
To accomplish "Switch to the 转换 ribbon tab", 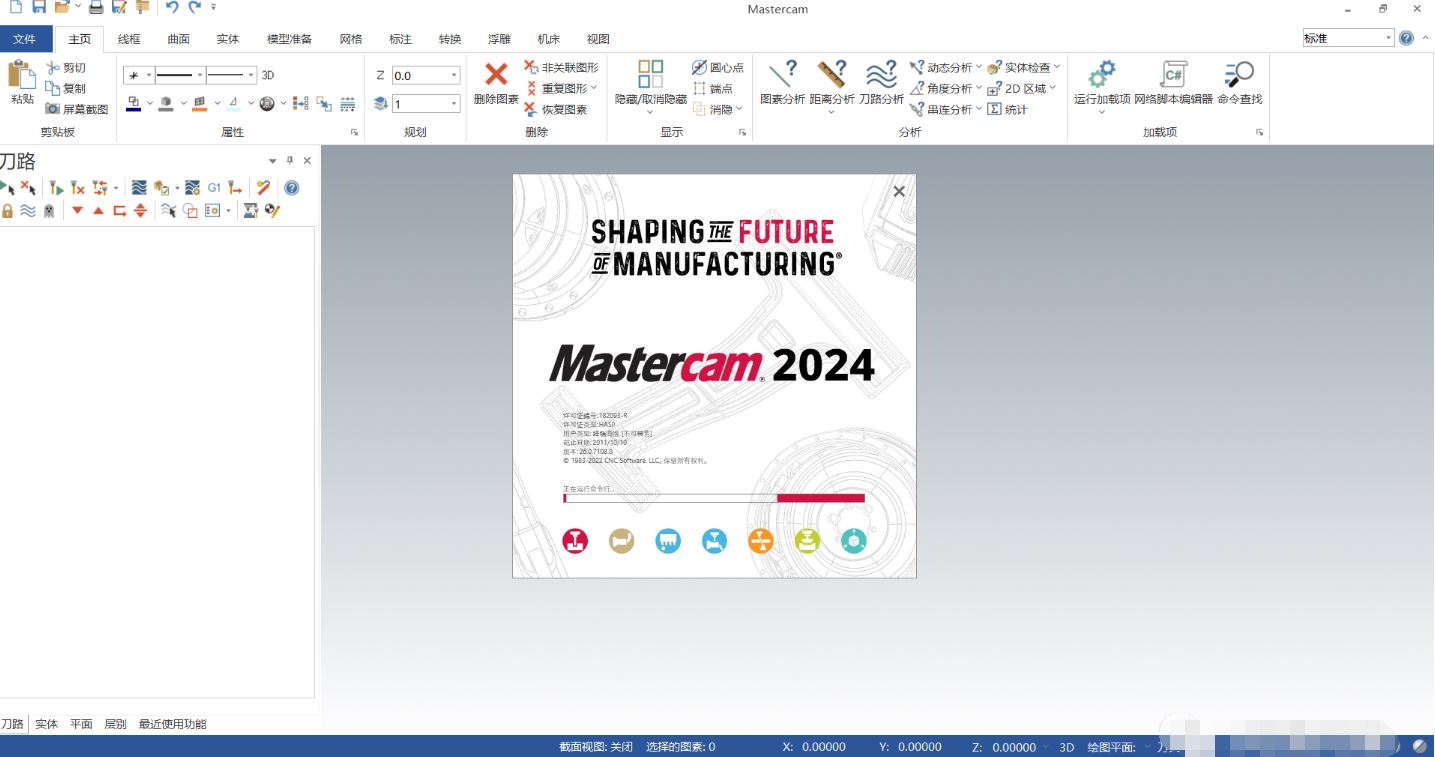I will (x=449, y=39).
